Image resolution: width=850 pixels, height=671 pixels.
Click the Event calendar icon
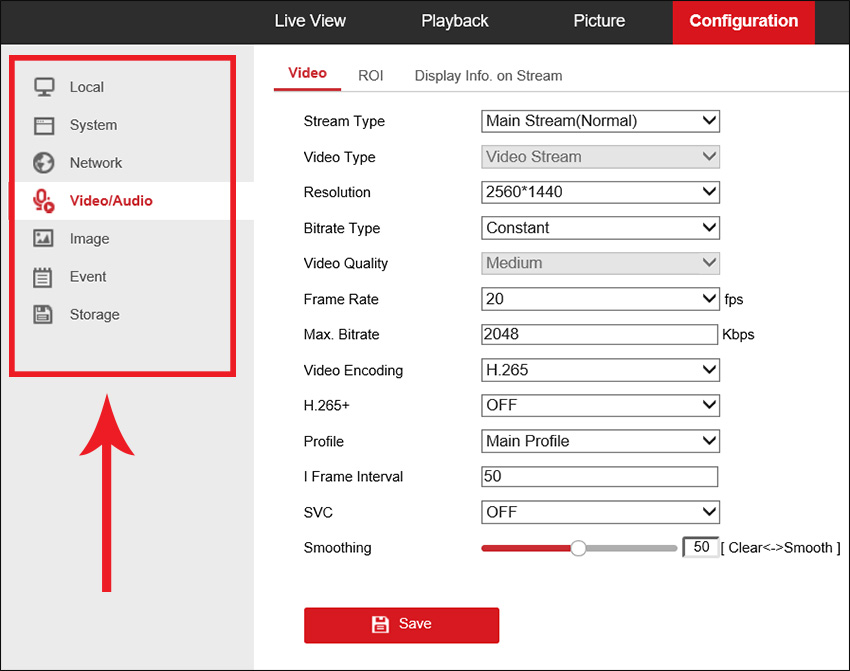(x=44, y=277)
